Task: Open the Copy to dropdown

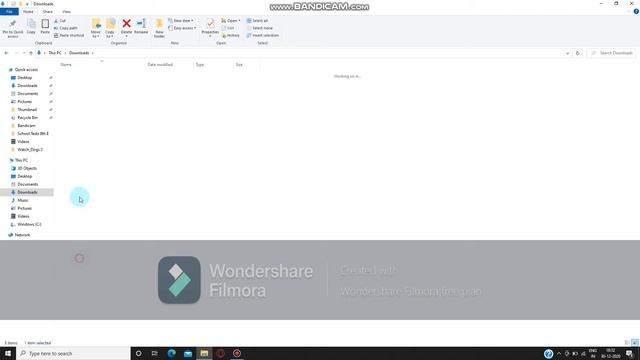Action: (110, 28)
